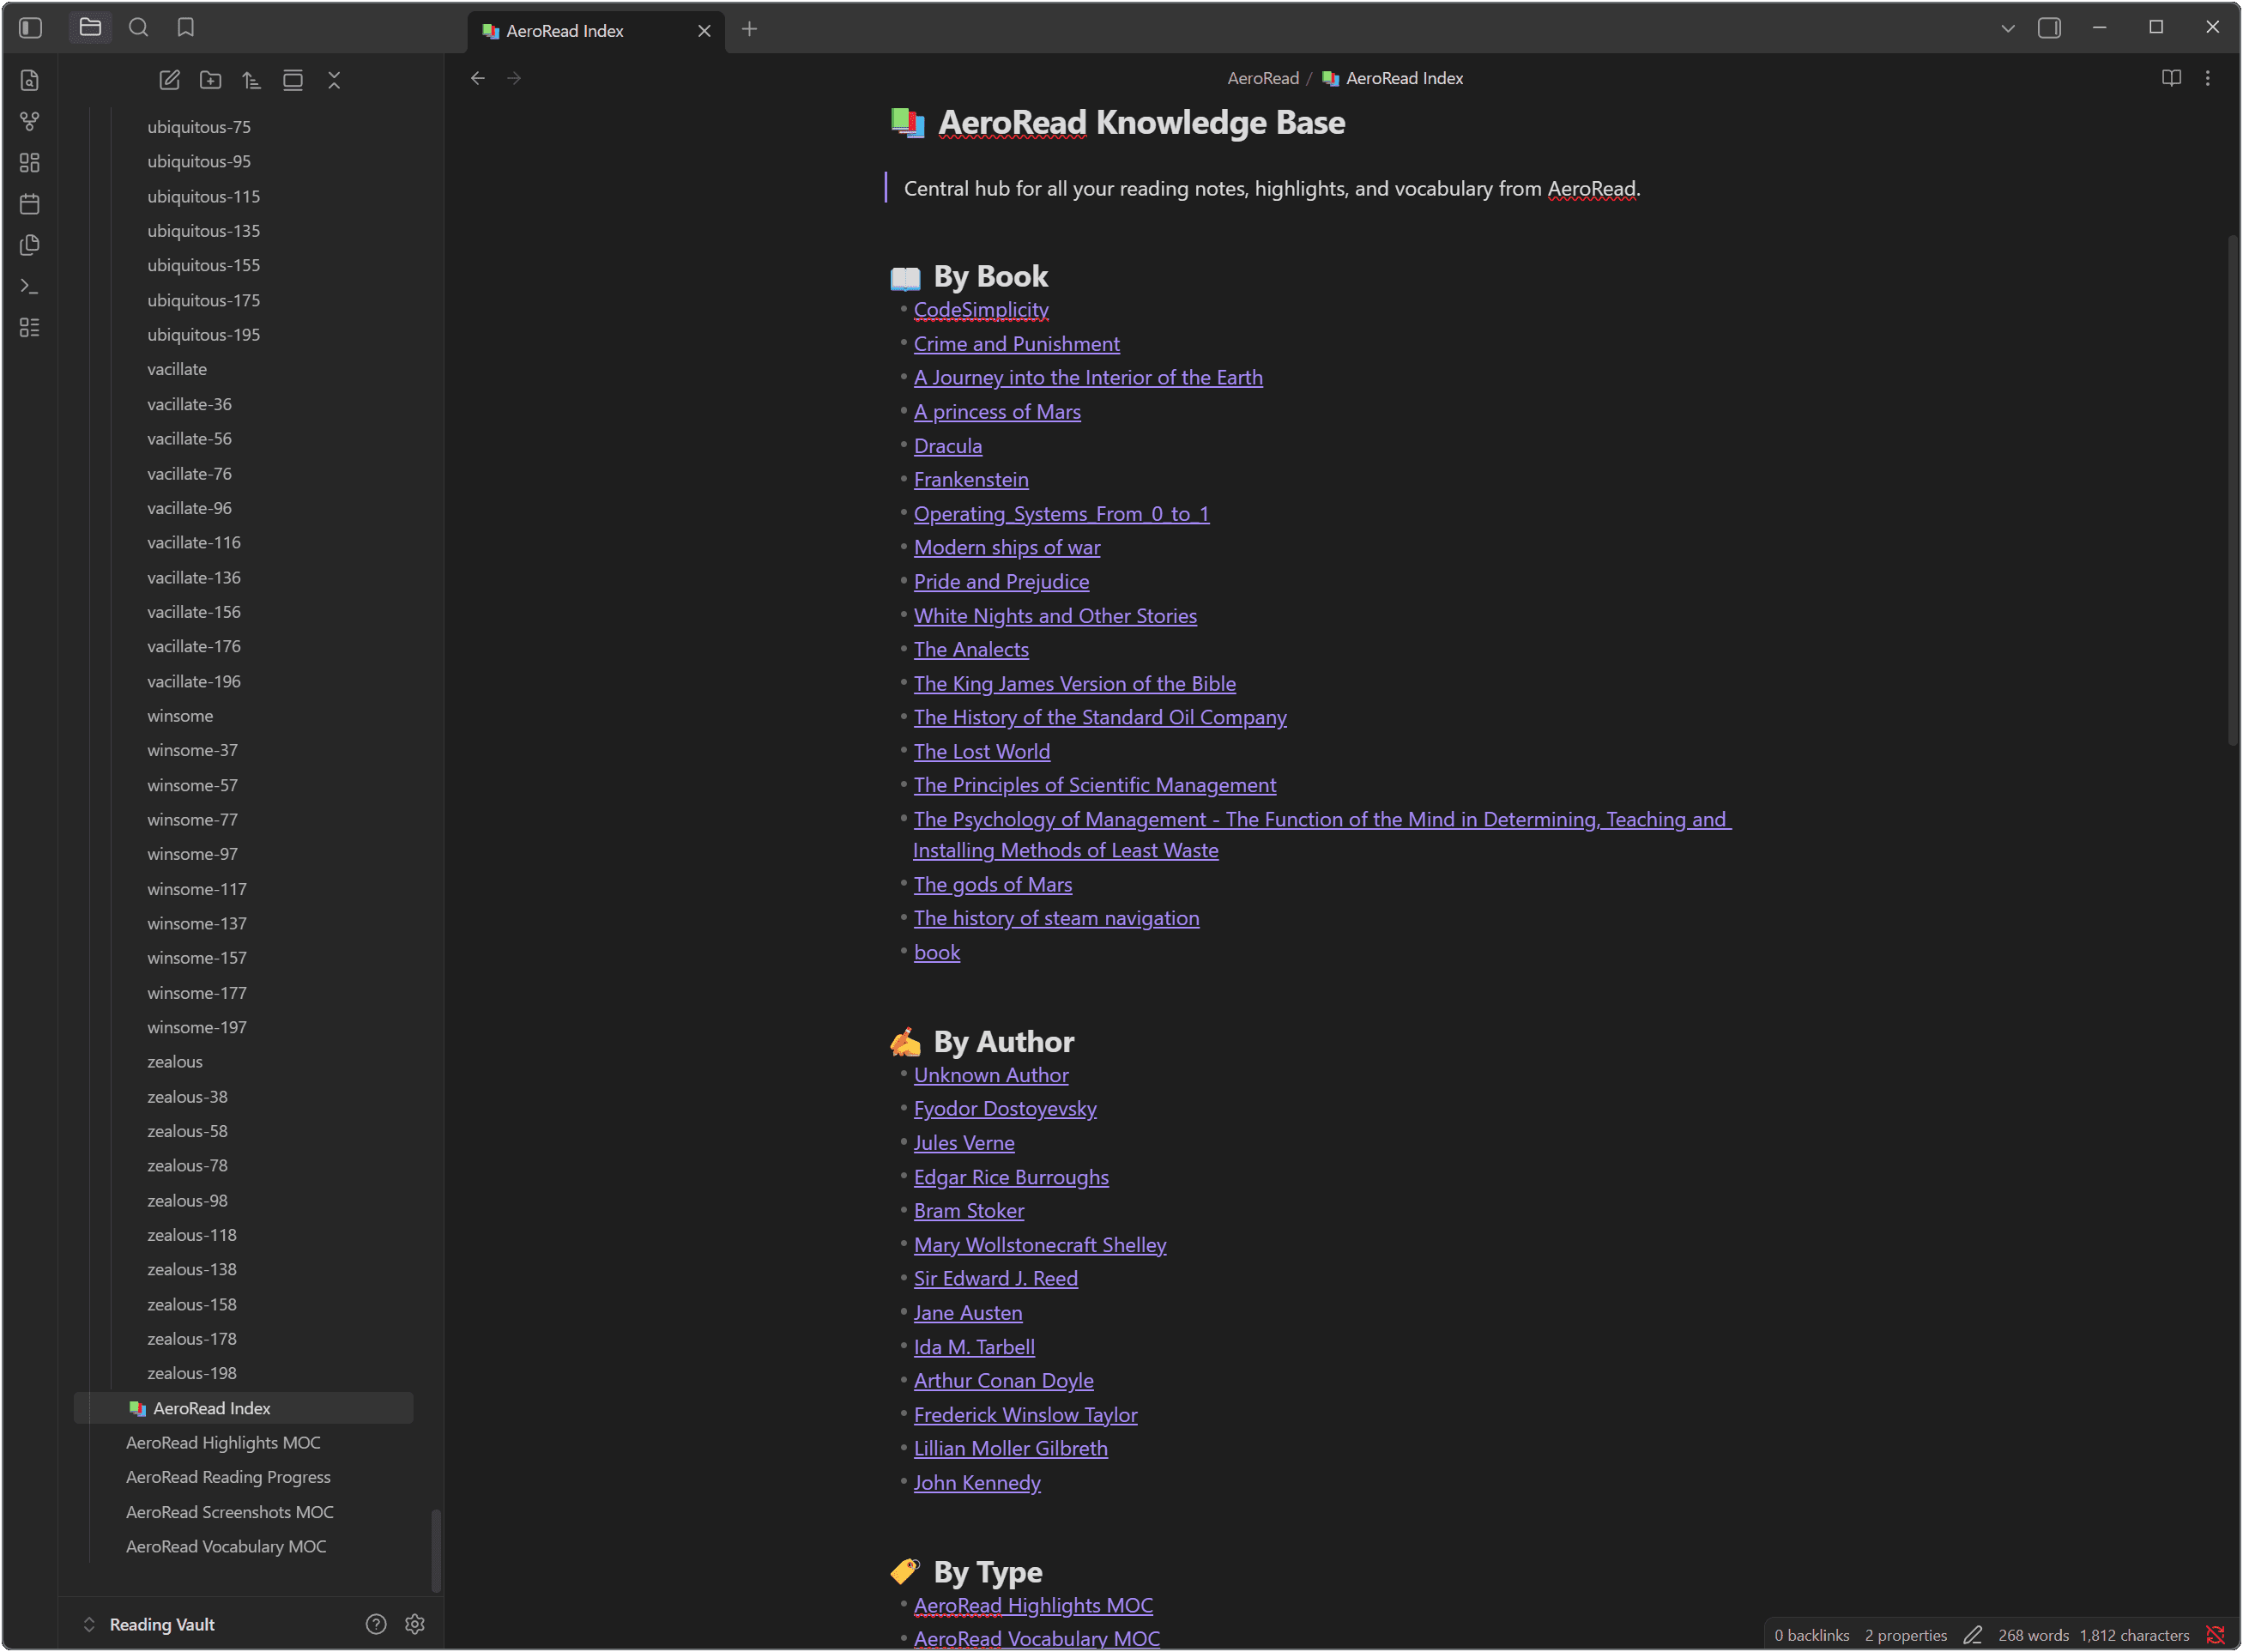Click the file explorer scrollbar thumb
This screenshot has height=1652, width=2243.
pos(436,1549)
